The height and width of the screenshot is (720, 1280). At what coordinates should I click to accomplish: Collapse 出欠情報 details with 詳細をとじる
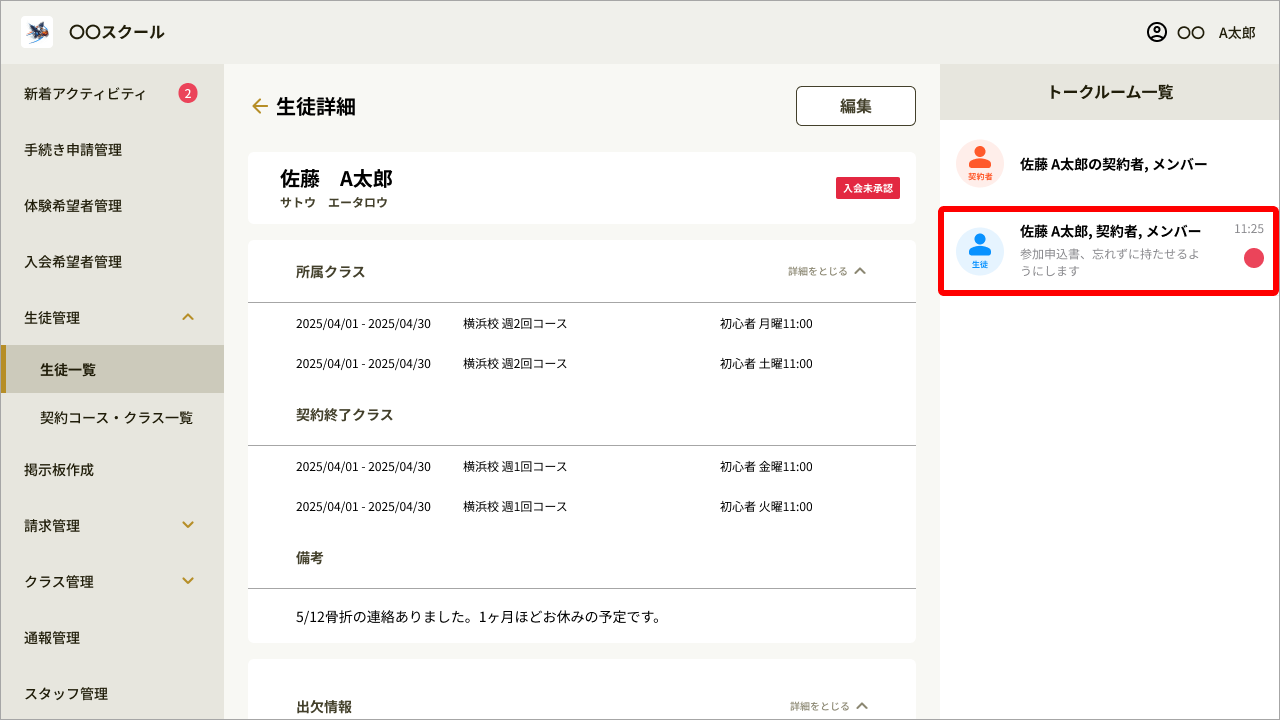pyautogui.click(x=829, y=706)
